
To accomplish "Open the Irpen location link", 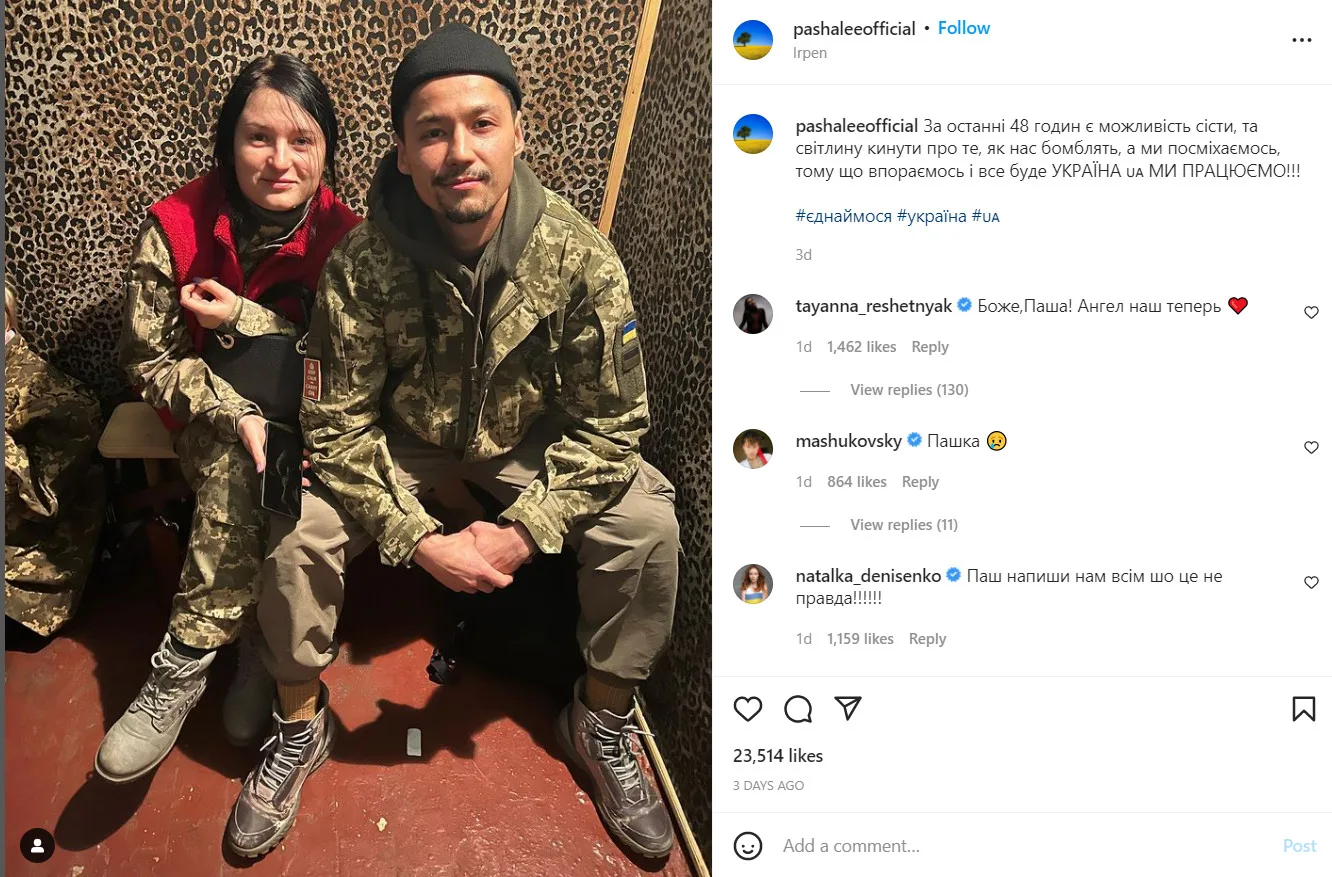I will point(810,53).
